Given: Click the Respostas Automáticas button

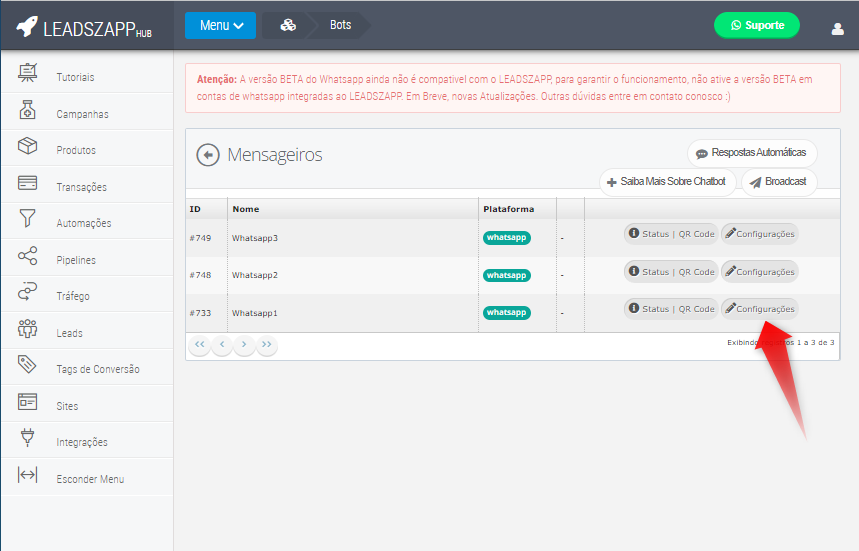Looking at the screenshot, I should (752, 153).
